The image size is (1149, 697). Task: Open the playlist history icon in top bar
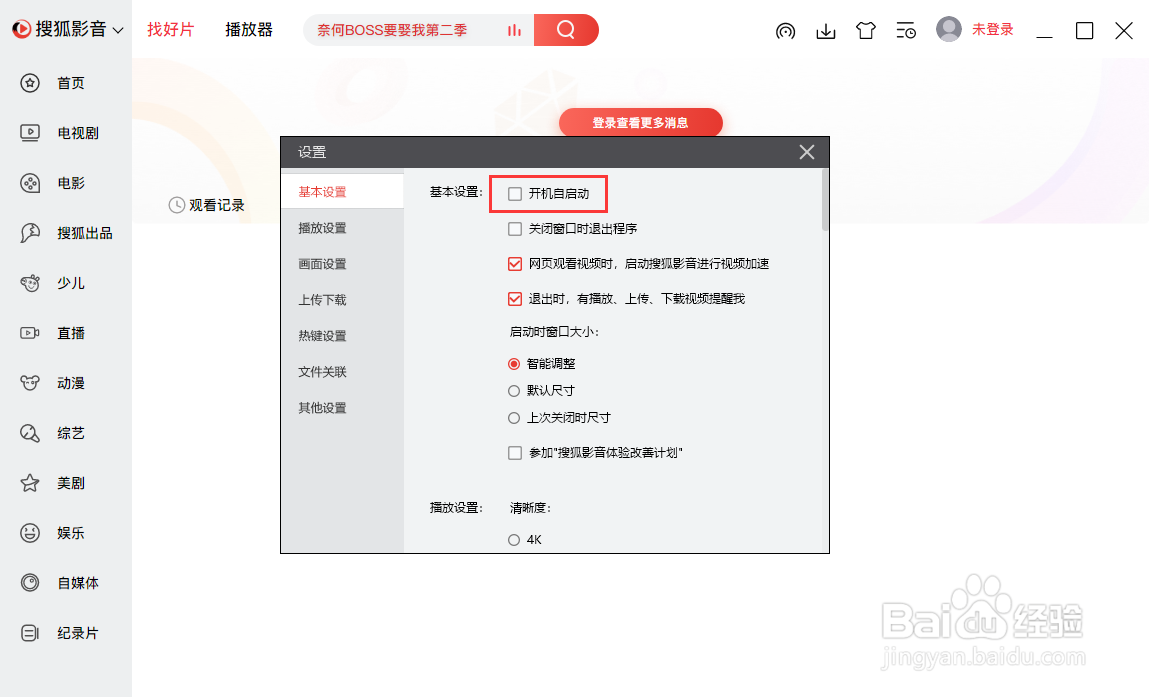pyautogui.click(x=906, y=31)
